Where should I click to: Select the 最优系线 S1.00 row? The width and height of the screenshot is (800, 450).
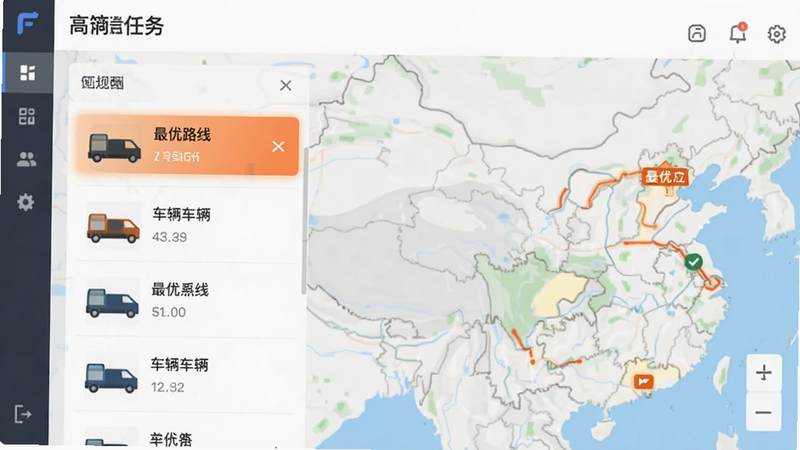[x=186, y=300]
